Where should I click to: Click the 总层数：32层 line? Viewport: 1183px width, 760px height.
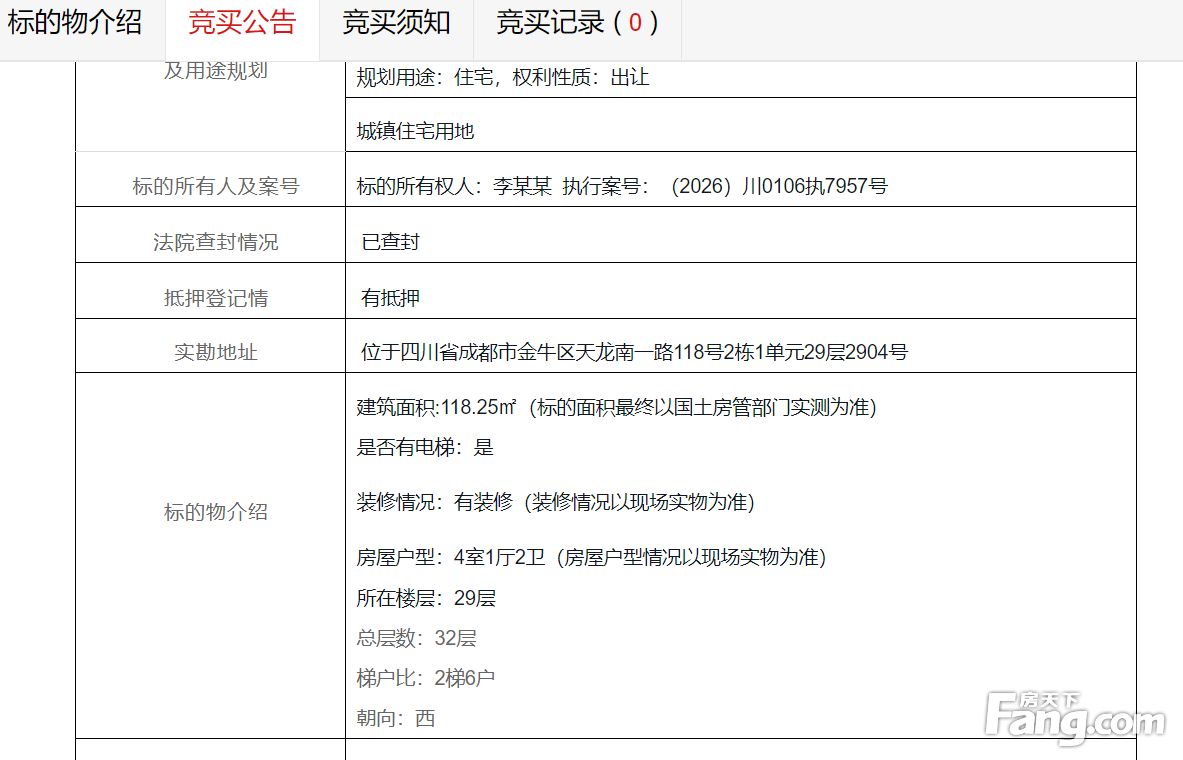pyautogui.click(x=416, y=638)
